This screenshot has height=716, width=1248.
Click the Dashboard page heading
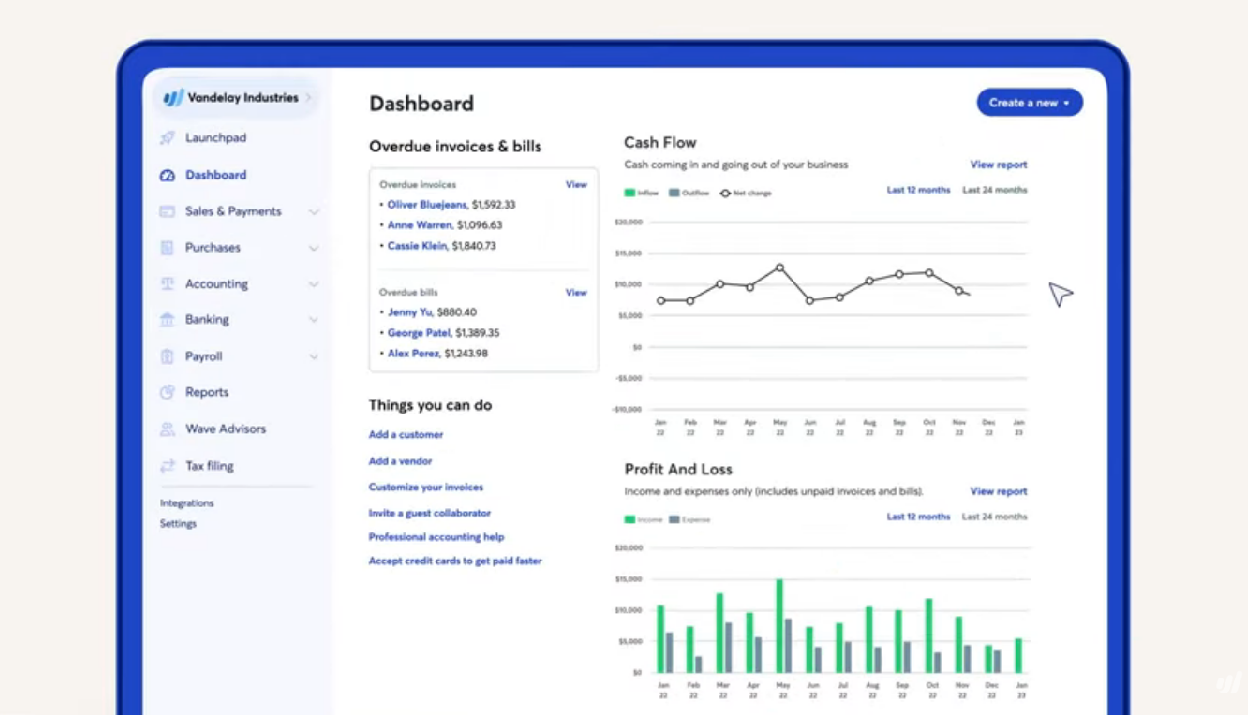[x=421, y=103]
